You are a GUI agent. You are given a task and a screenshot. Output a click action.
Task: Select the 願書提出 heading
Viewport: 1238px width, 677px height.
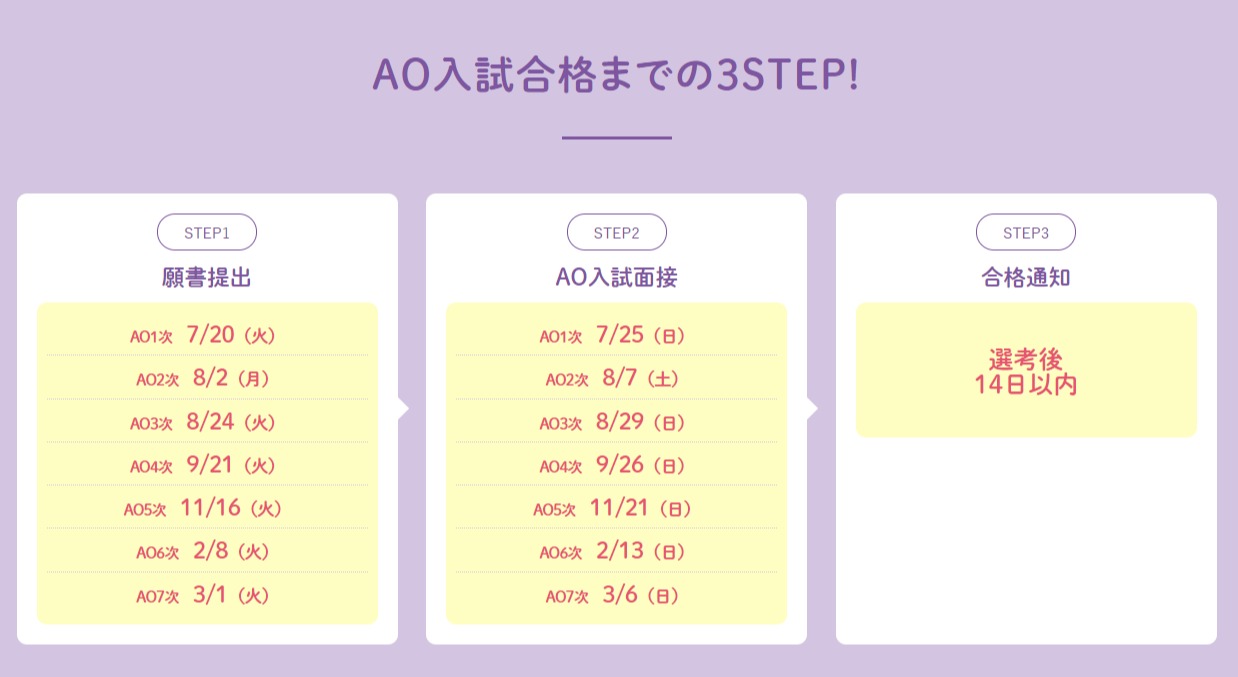coord(207,278)
